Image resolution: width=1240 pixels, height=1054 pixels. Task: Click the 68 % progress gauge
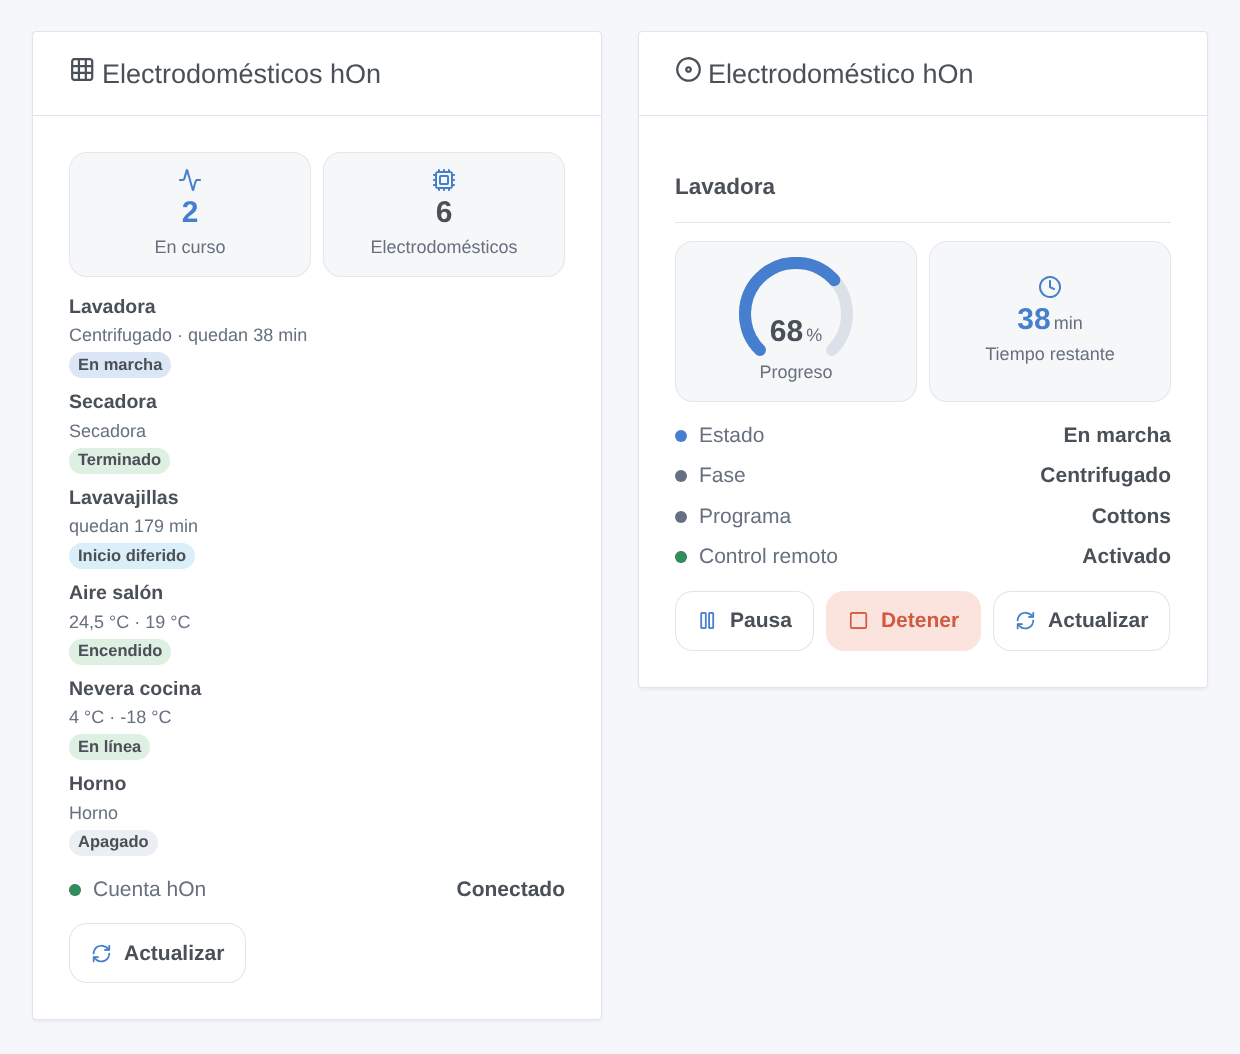pos(796,308)
